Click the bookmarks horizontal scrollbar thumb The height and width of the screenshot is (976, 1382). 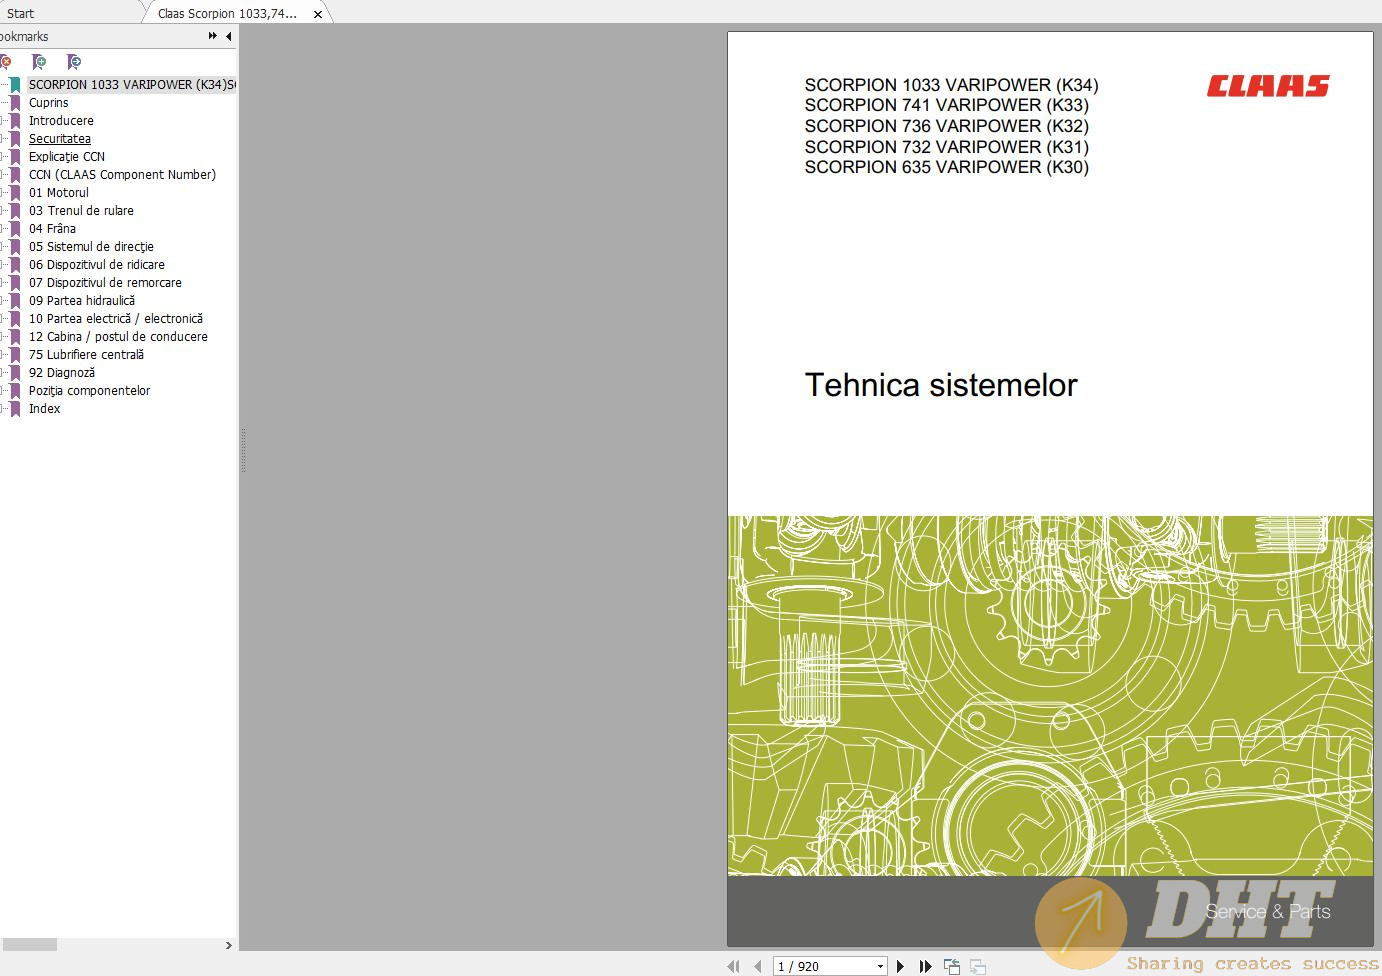click(28, 945)
